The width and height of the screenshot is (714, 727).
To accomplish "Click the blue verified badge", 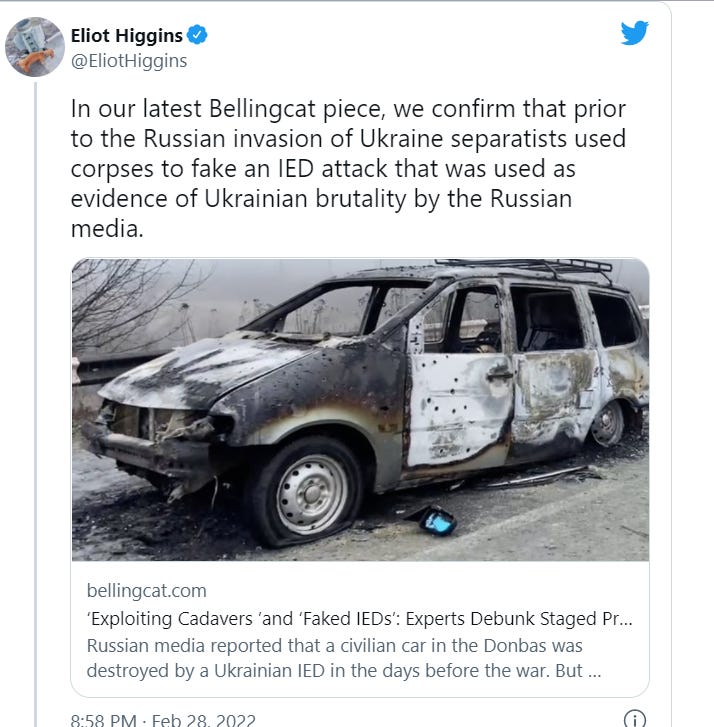I will [197, 35].
